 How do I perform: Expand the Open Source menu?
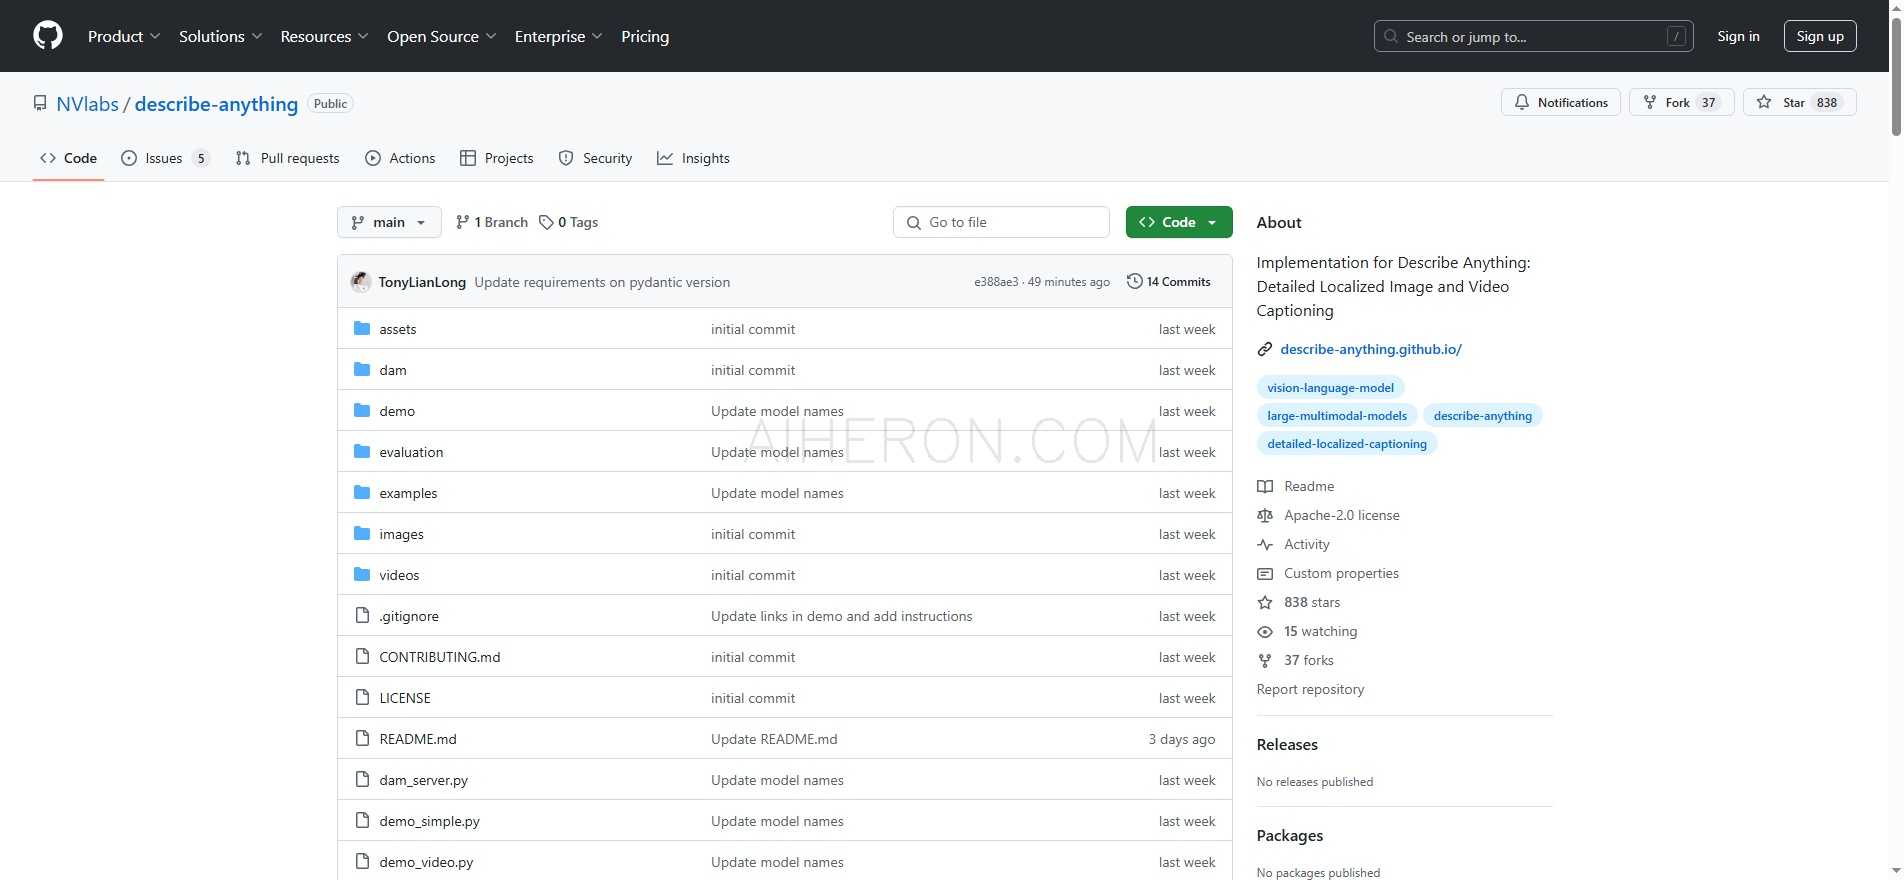(441, 36)
